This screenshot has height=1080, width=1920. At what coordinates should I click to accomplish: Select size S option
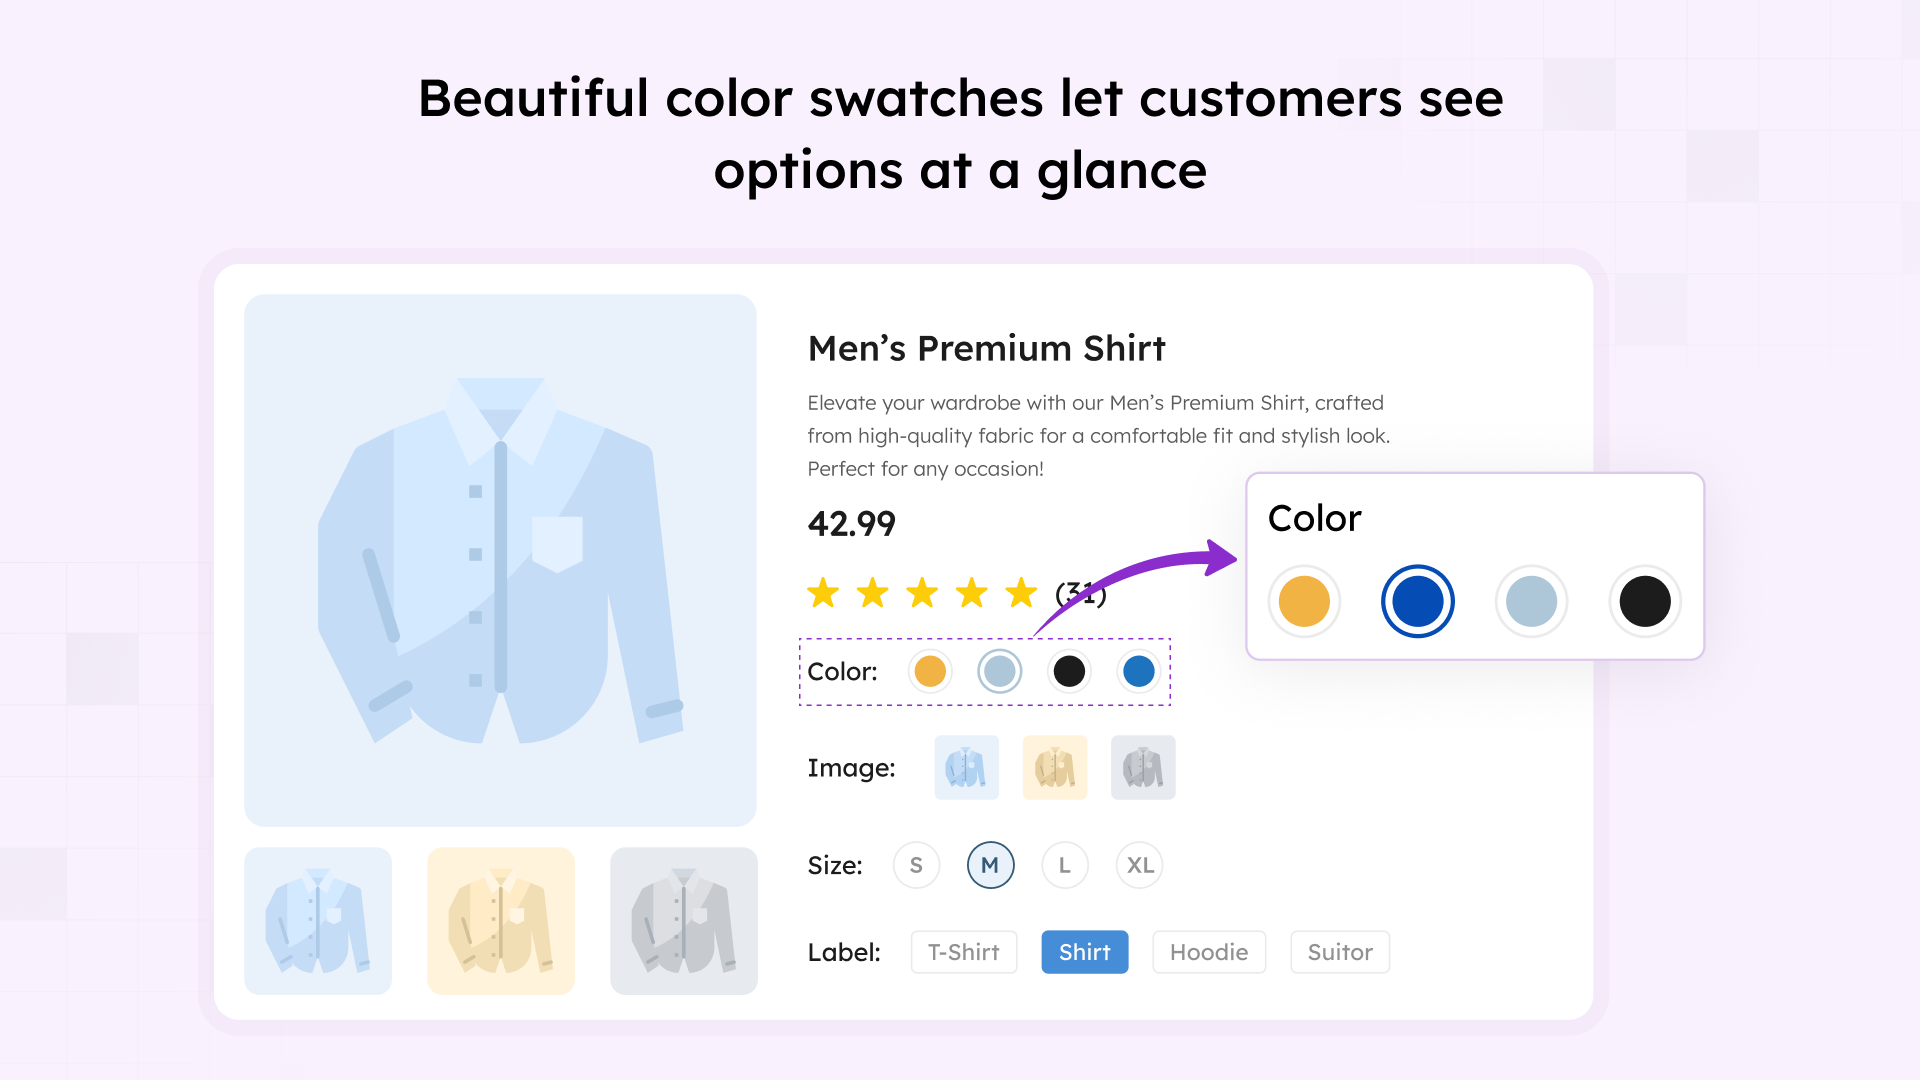(916, 865)
